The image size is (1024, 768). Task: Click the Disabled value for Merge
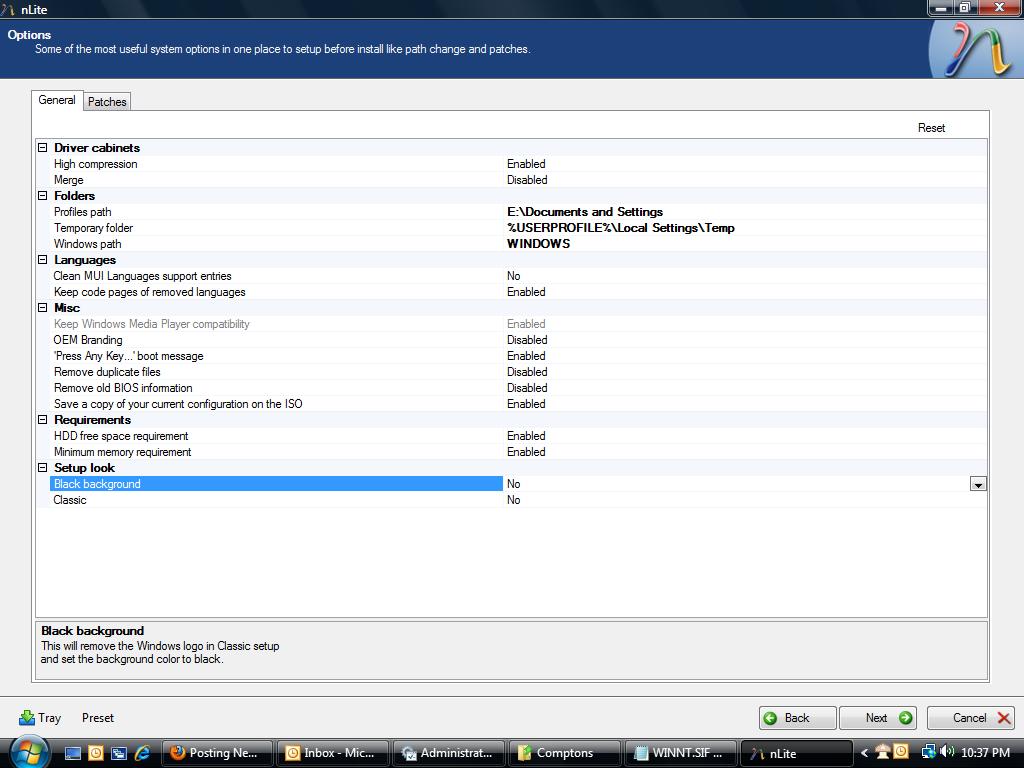click(x=527, y=180)
